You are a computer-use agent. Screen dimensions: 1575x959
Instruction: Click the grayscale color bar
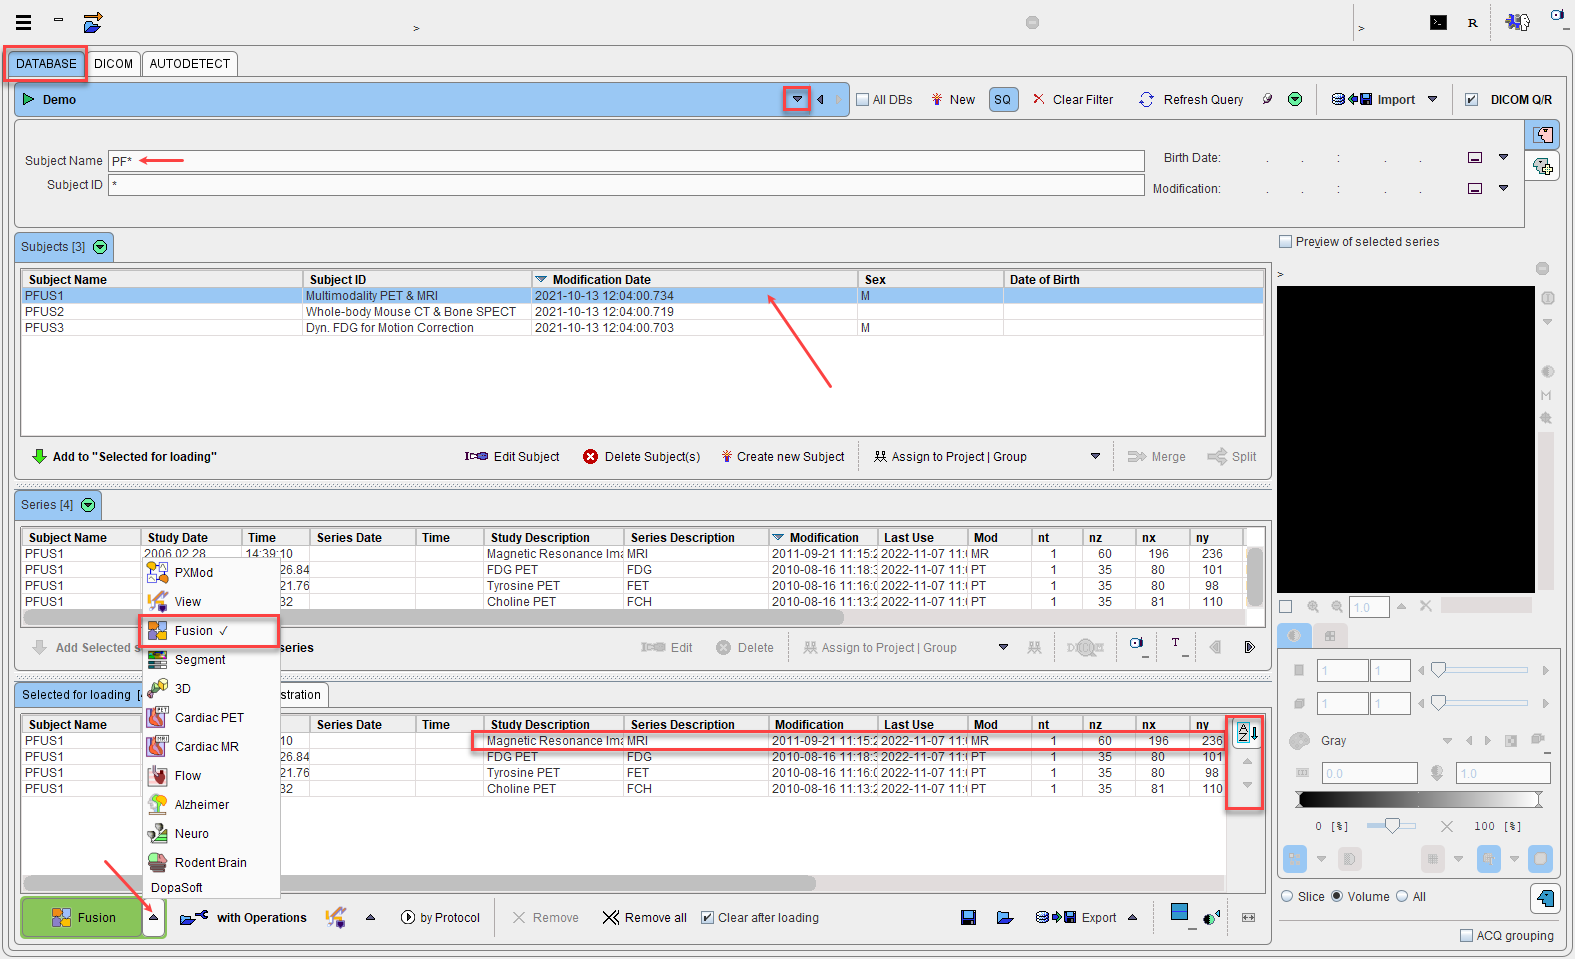click(1419, 799)
